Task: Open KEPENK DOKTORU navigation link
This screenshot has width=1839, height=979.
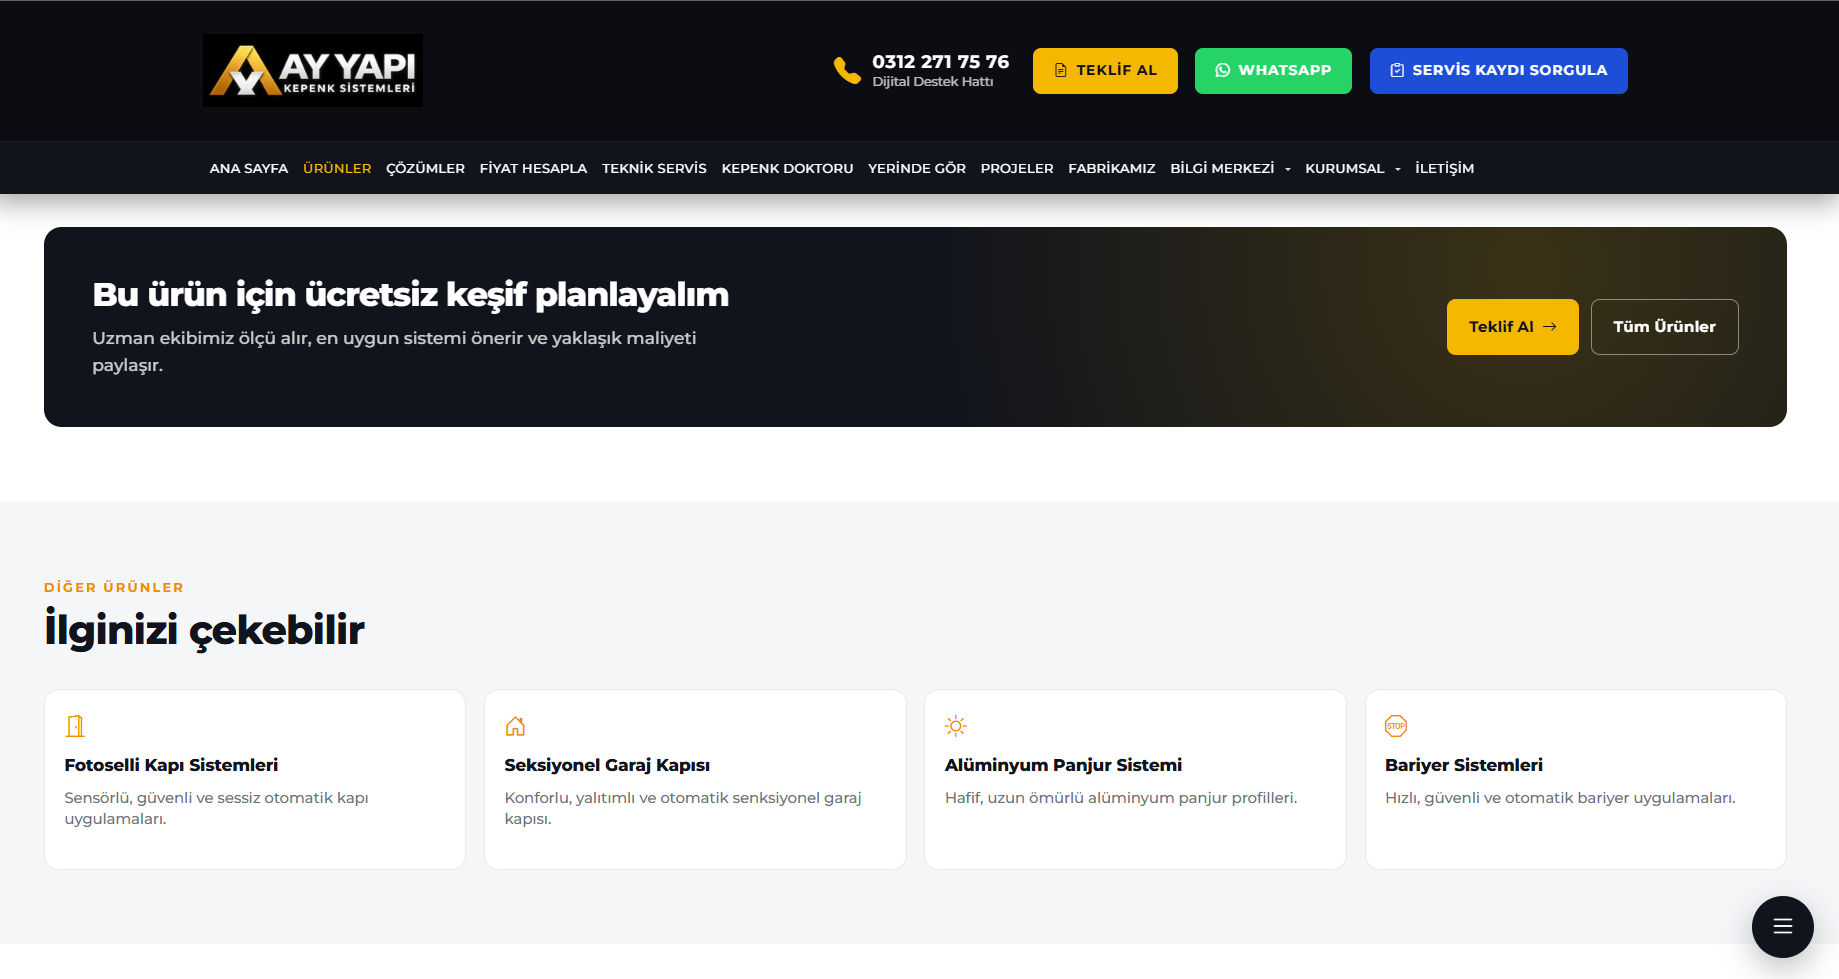Action: pyautogui.click(x=787, y=168)
